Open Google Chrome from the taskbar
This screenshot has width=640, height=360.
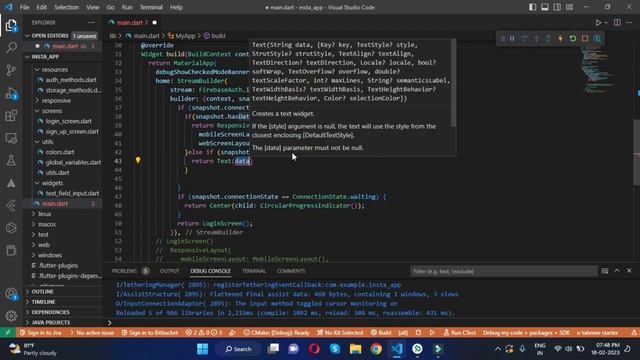376,349
